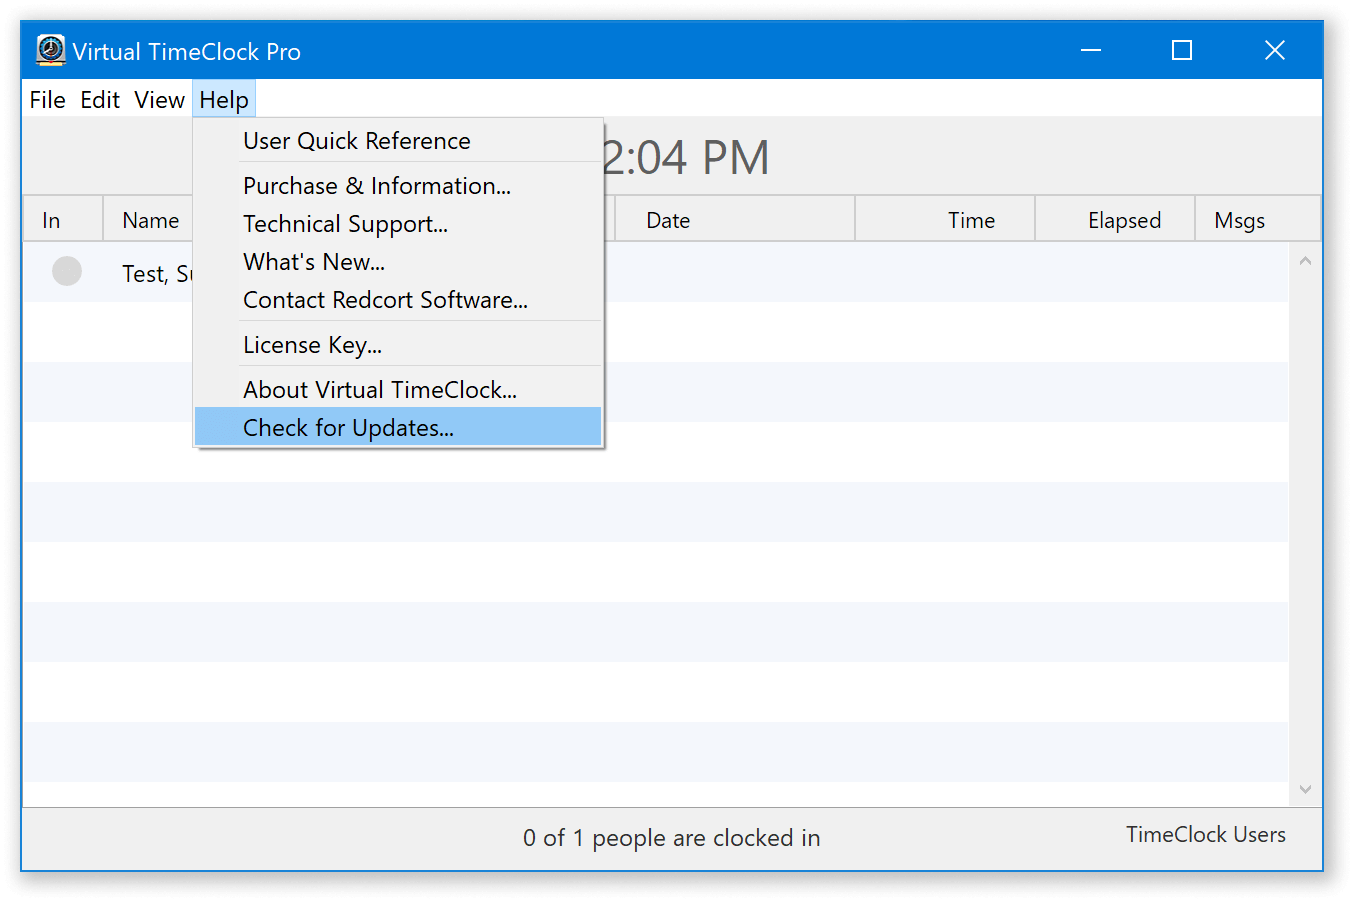Click the clocked in status text
Image resolution: width=1354 pixels, height=902 pixels.
[x=672, y=838]
